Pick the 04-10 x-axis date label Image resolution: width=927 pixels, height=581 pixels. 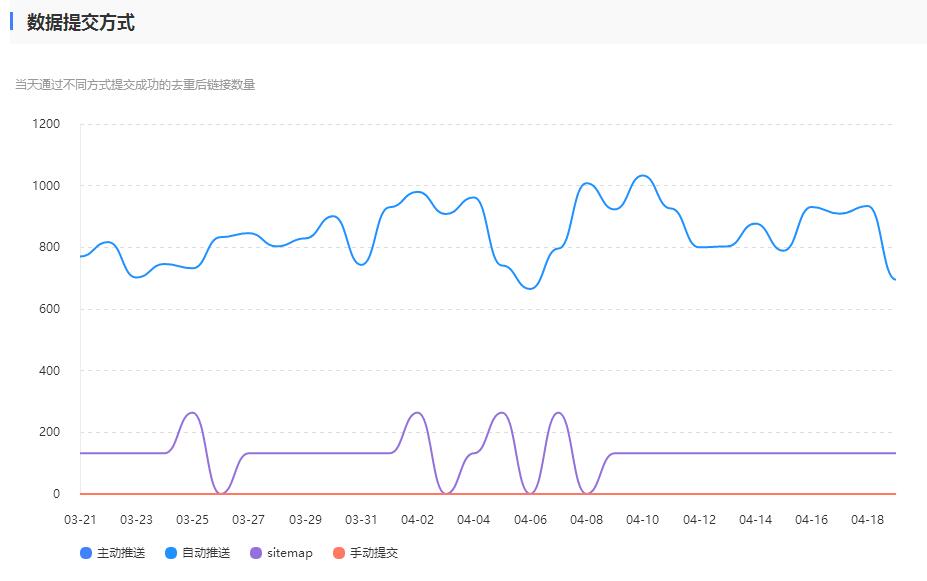pyautogui.click(x=643, y=520)
